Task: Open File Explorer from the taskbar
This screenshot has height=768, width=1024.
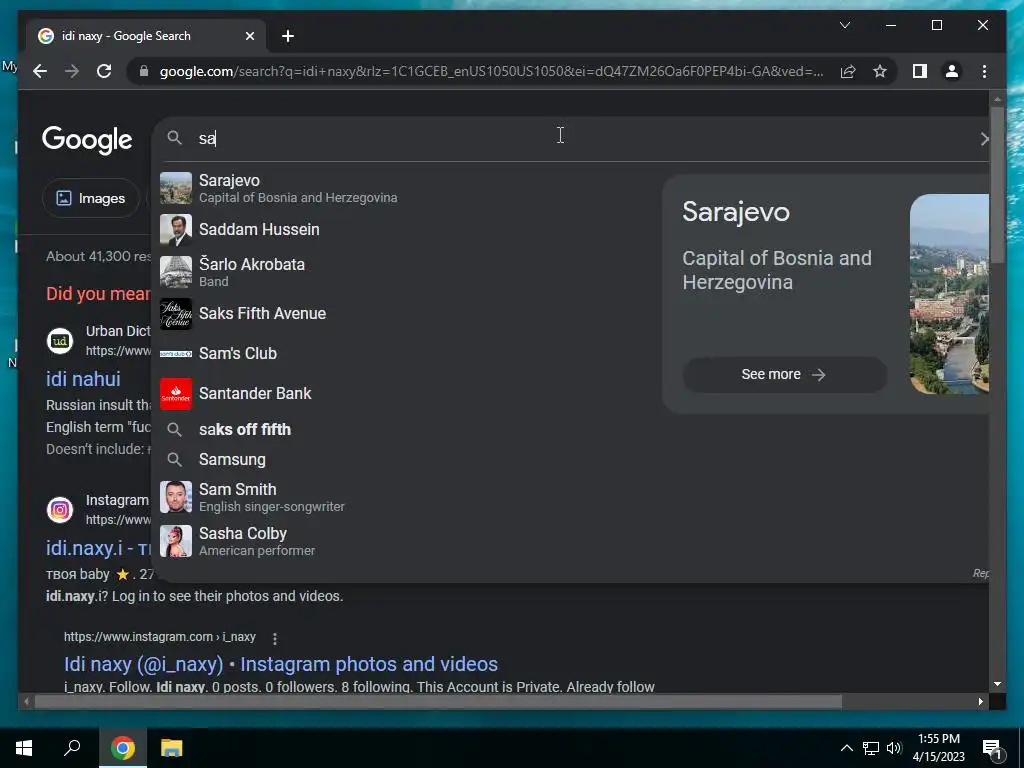Action: click(172, 748)
